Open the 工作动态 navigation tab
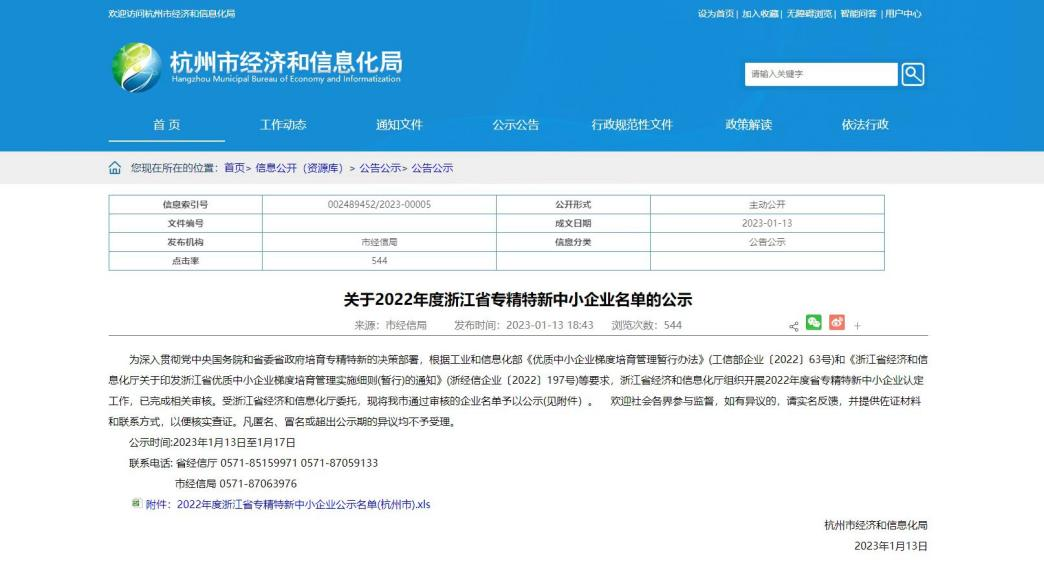Screen dimensions: 1044x567 (x=283, y=125)
